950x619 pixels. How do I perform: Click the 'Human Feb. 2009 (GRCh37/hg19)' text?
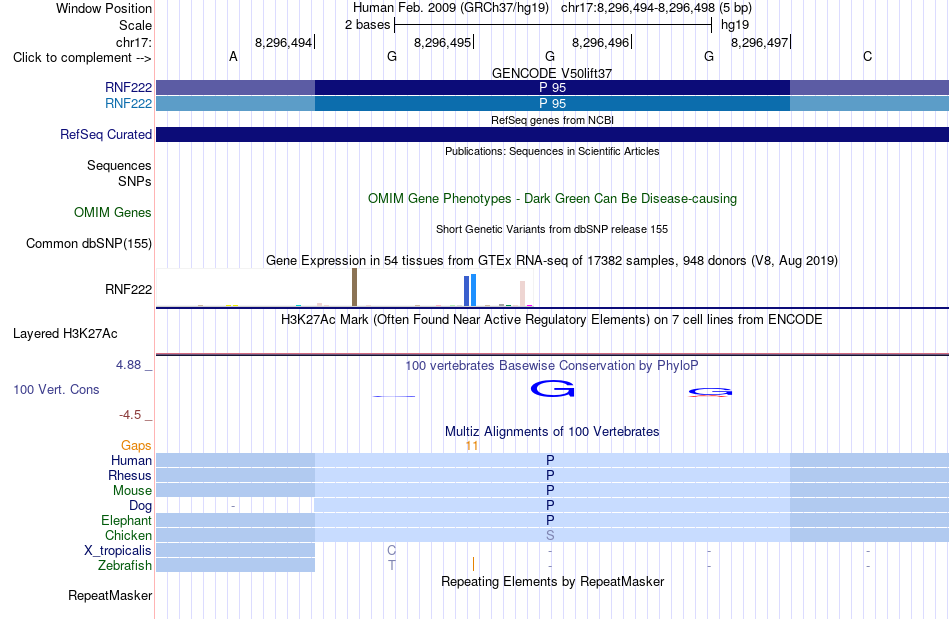click(451, 8)
